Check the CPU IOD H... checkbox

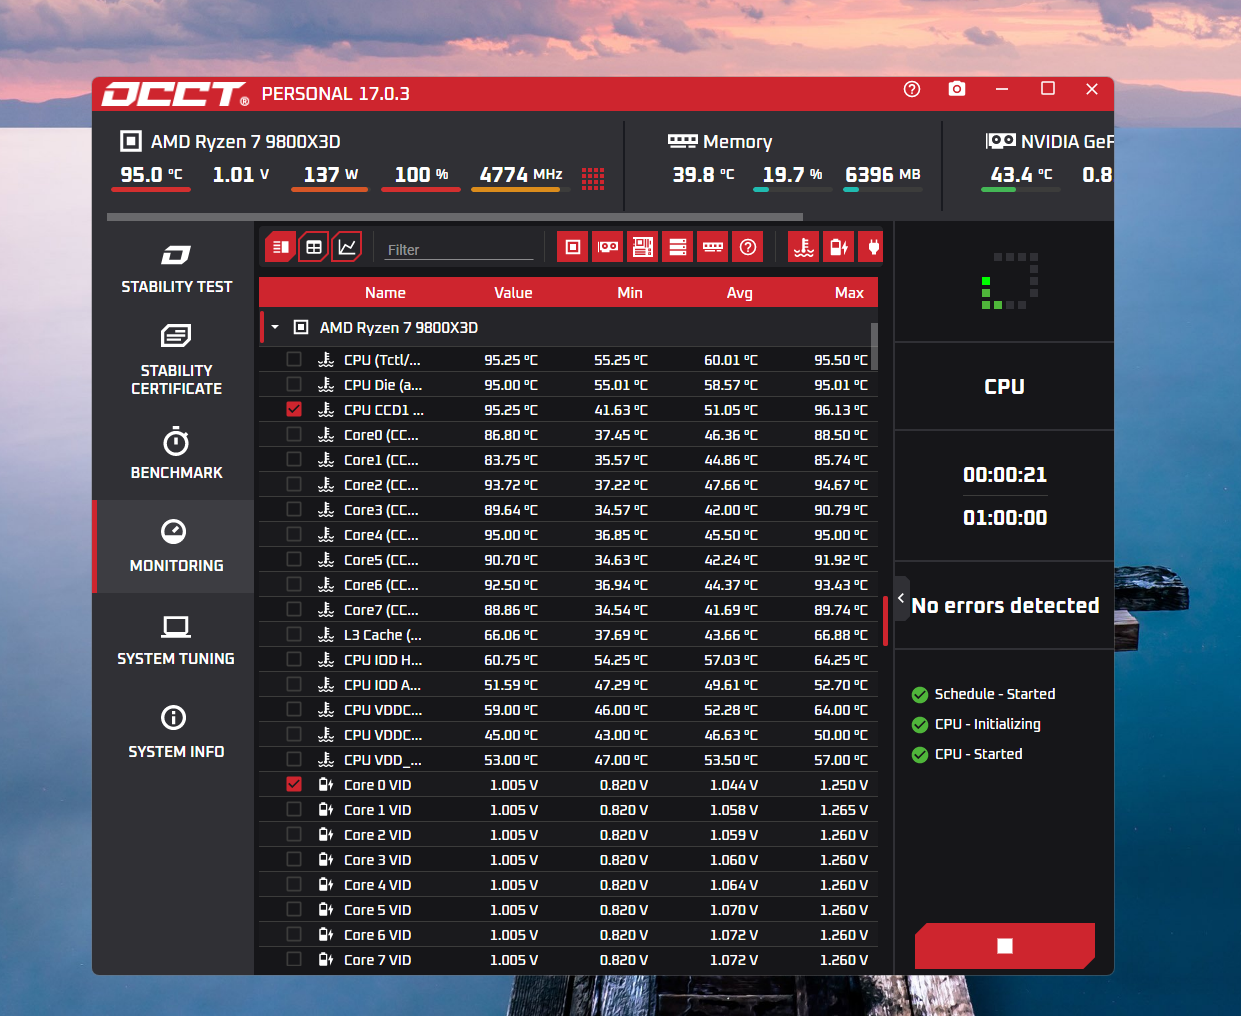click(x=294, y=659)
